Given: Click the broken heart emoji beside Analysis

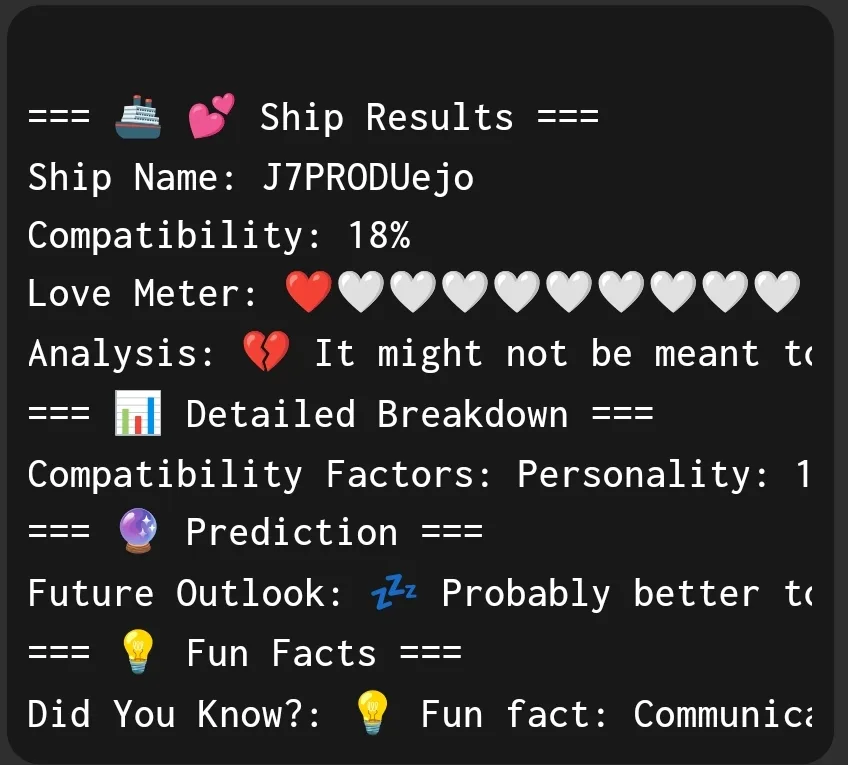Looking at the screenshot, I should point(266,354).
